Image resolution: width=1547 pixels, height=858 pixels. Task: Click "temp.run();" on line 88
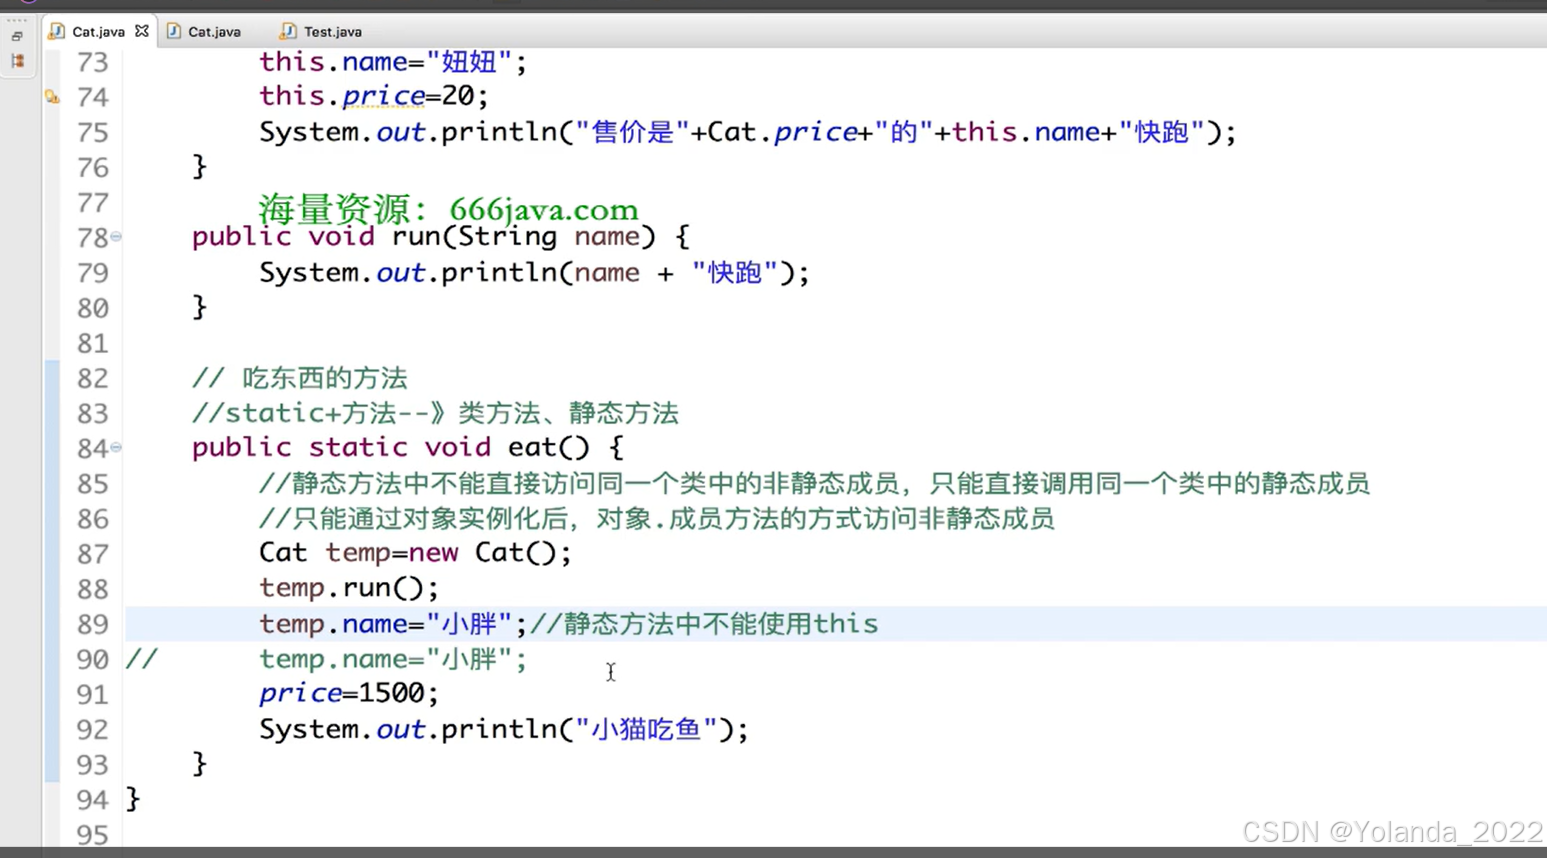pyautogui.click(x=349, y=588)
